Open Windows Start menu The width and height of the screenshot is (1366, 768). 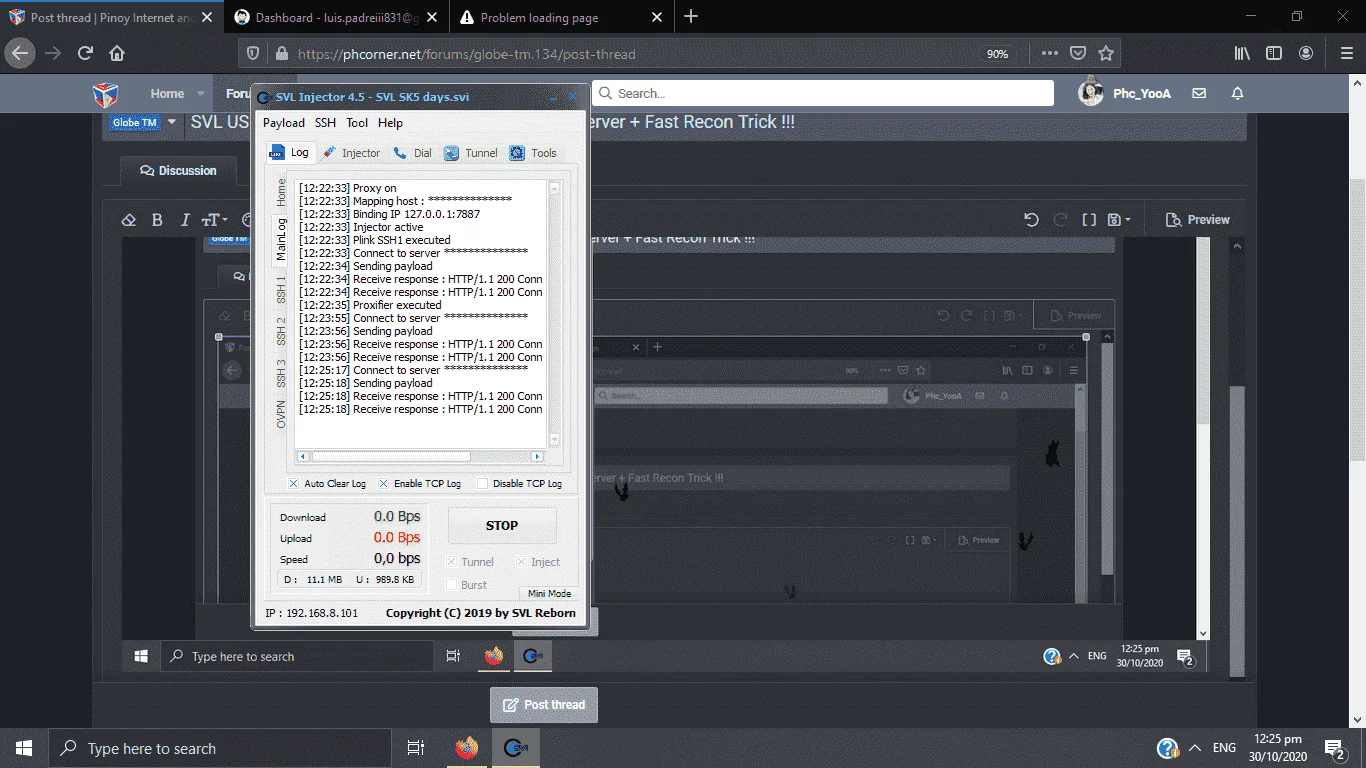24,748
